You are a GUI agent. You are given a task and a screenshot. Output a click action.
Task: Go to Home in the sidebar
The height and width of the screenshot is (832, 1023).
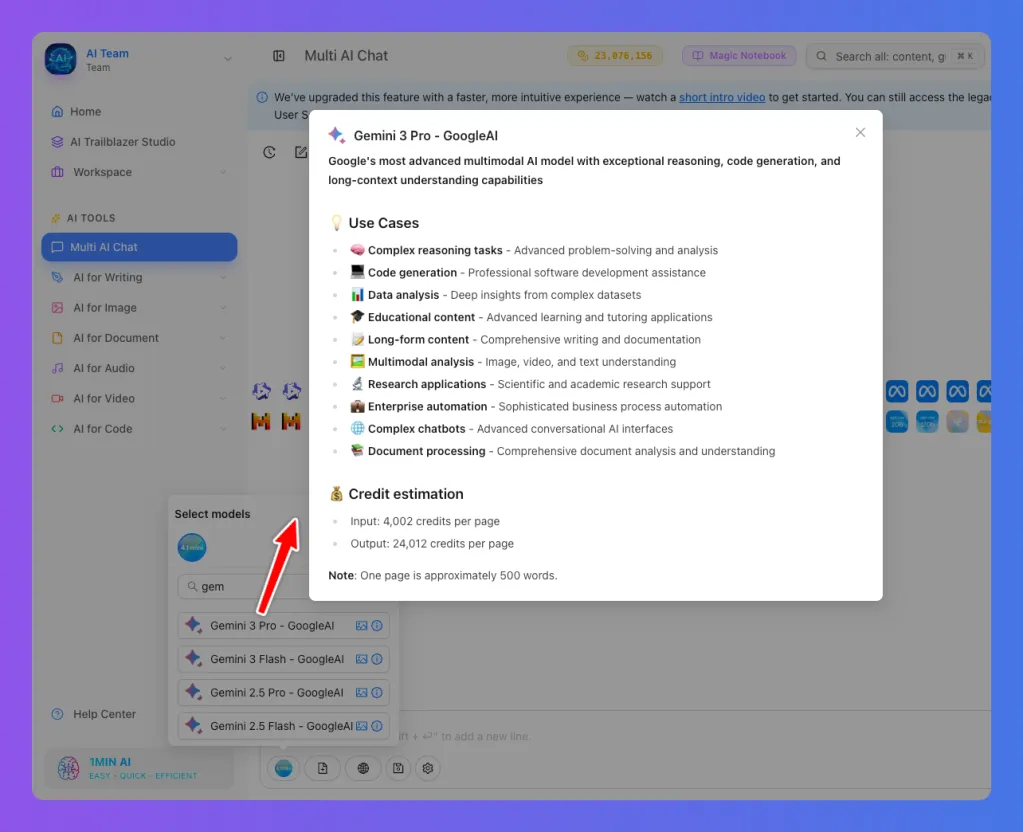click(139, 112)
